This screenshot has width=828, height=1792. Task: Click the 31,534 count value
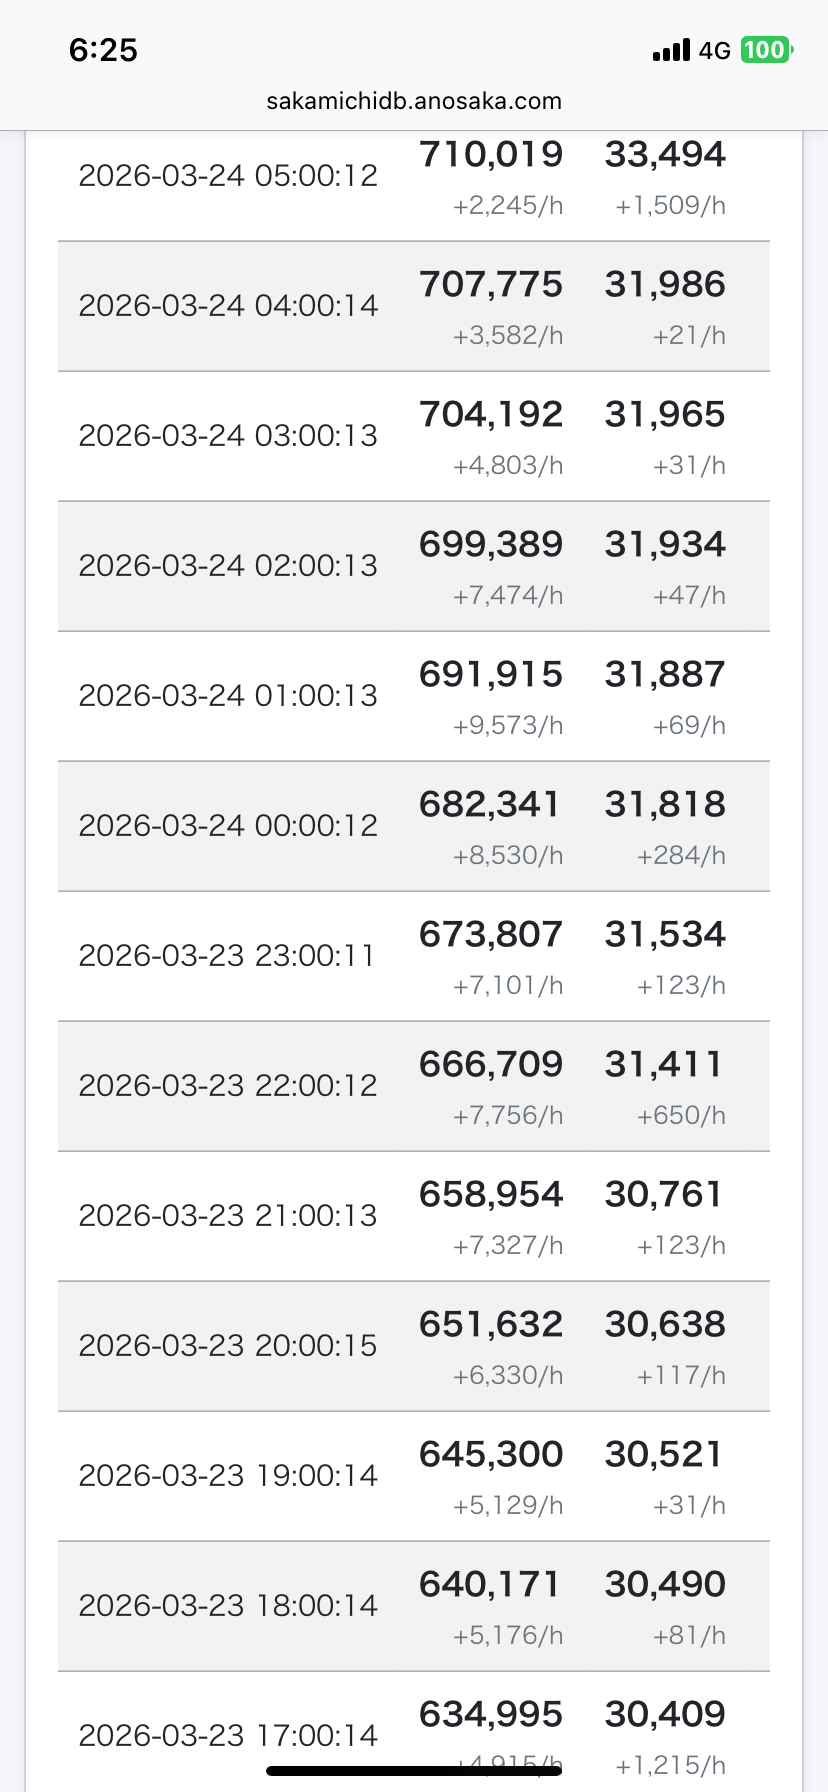pos(665,934)
